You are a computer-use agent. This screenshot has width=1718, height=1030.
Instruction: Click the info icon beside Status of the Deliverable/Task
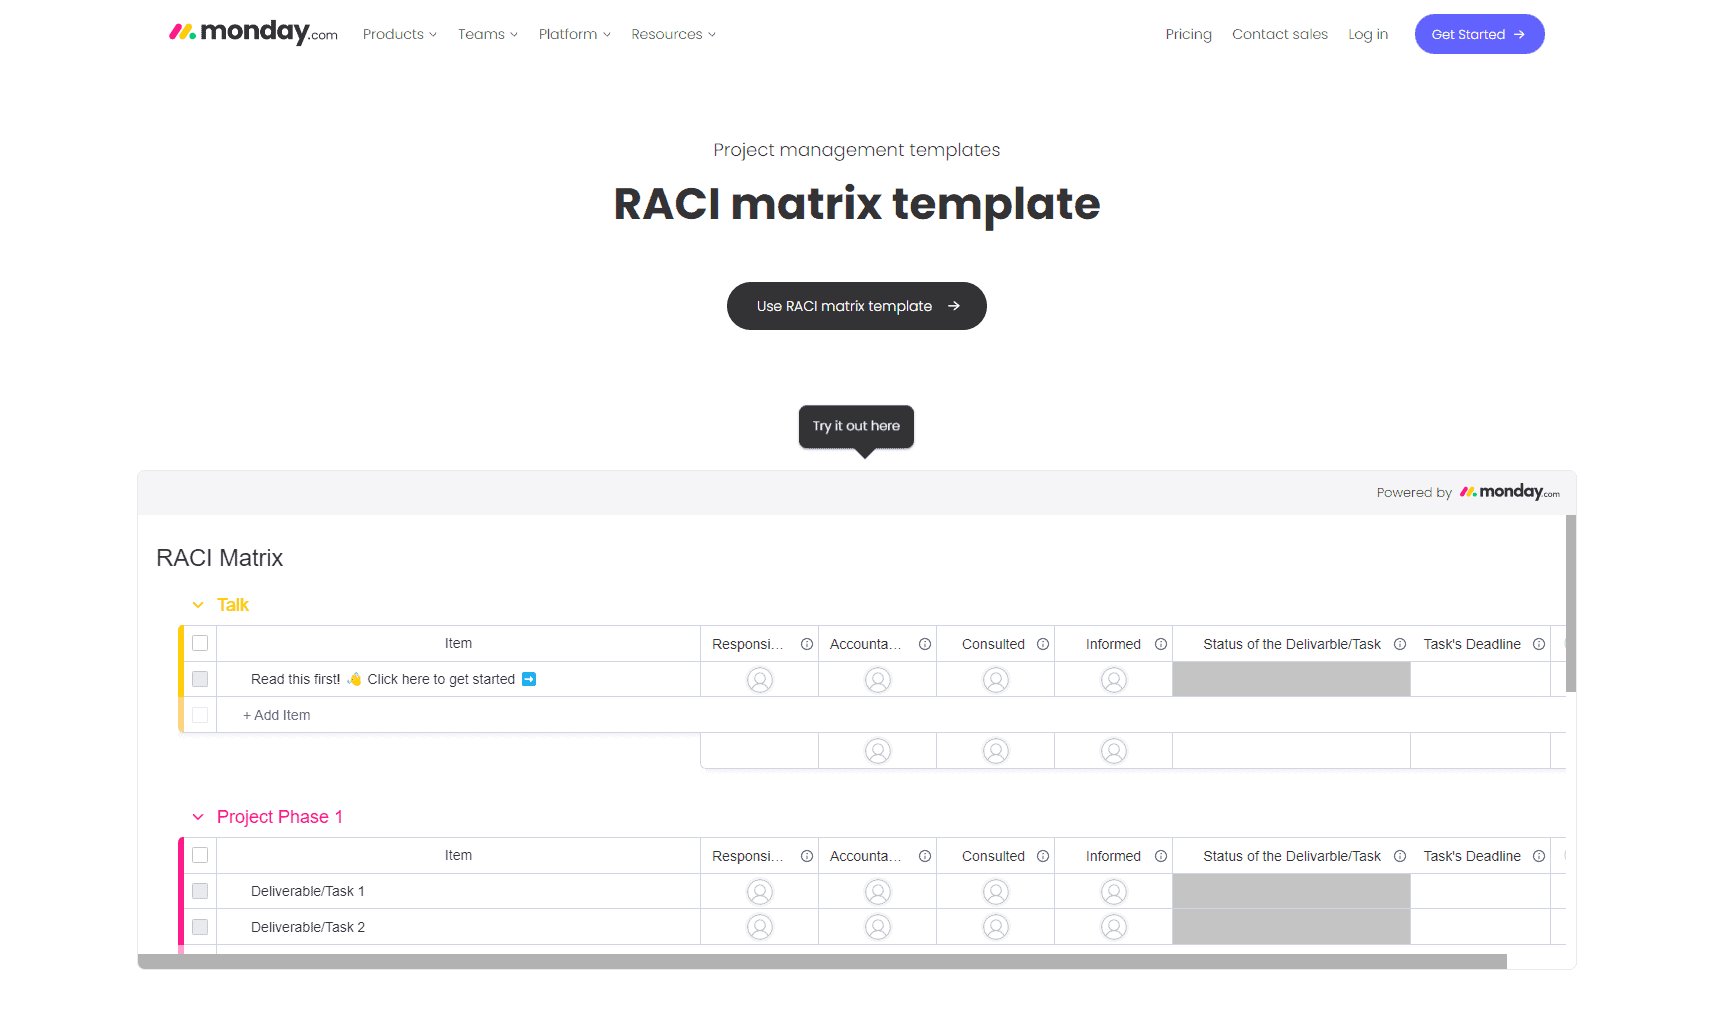coord(1400,644)
